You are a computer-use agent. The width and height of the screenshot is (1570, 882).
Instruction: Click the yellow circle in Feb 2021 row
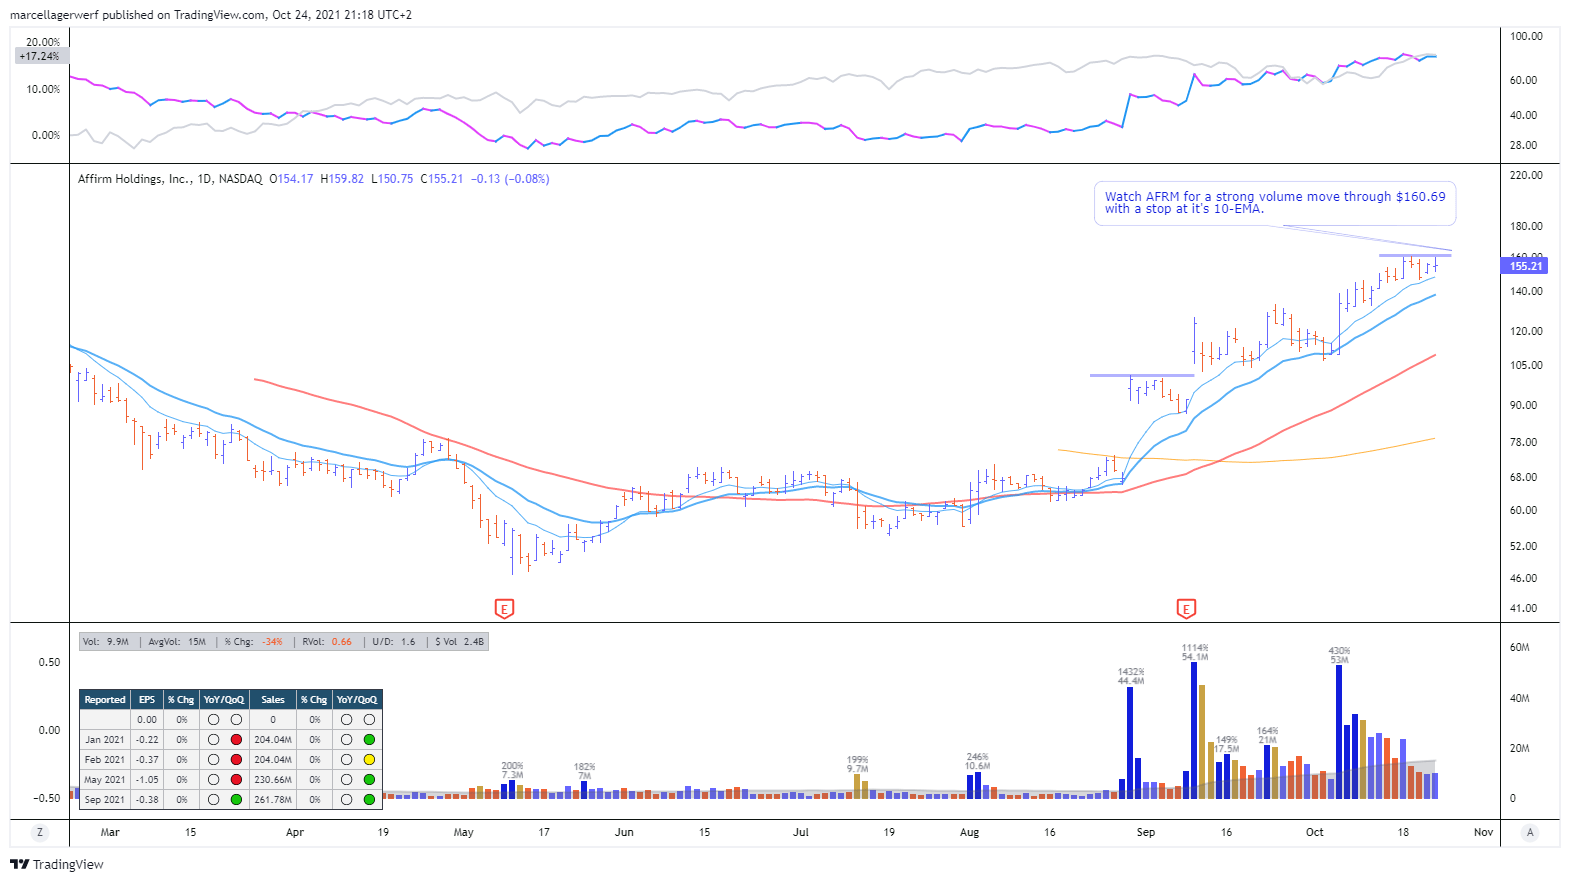[x=369, y=760]
